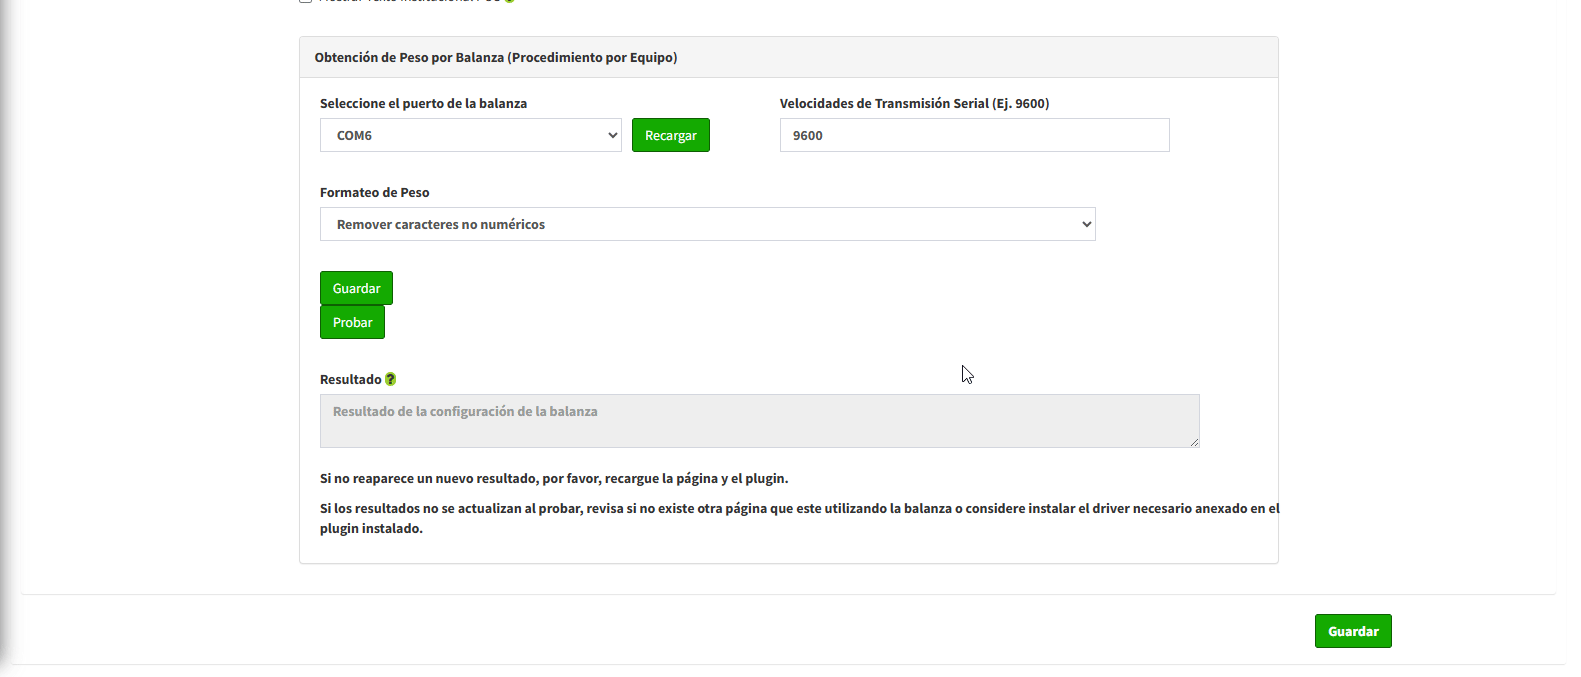Click the Guardar button above Probar
The image size is (1581, 677).
356,288
